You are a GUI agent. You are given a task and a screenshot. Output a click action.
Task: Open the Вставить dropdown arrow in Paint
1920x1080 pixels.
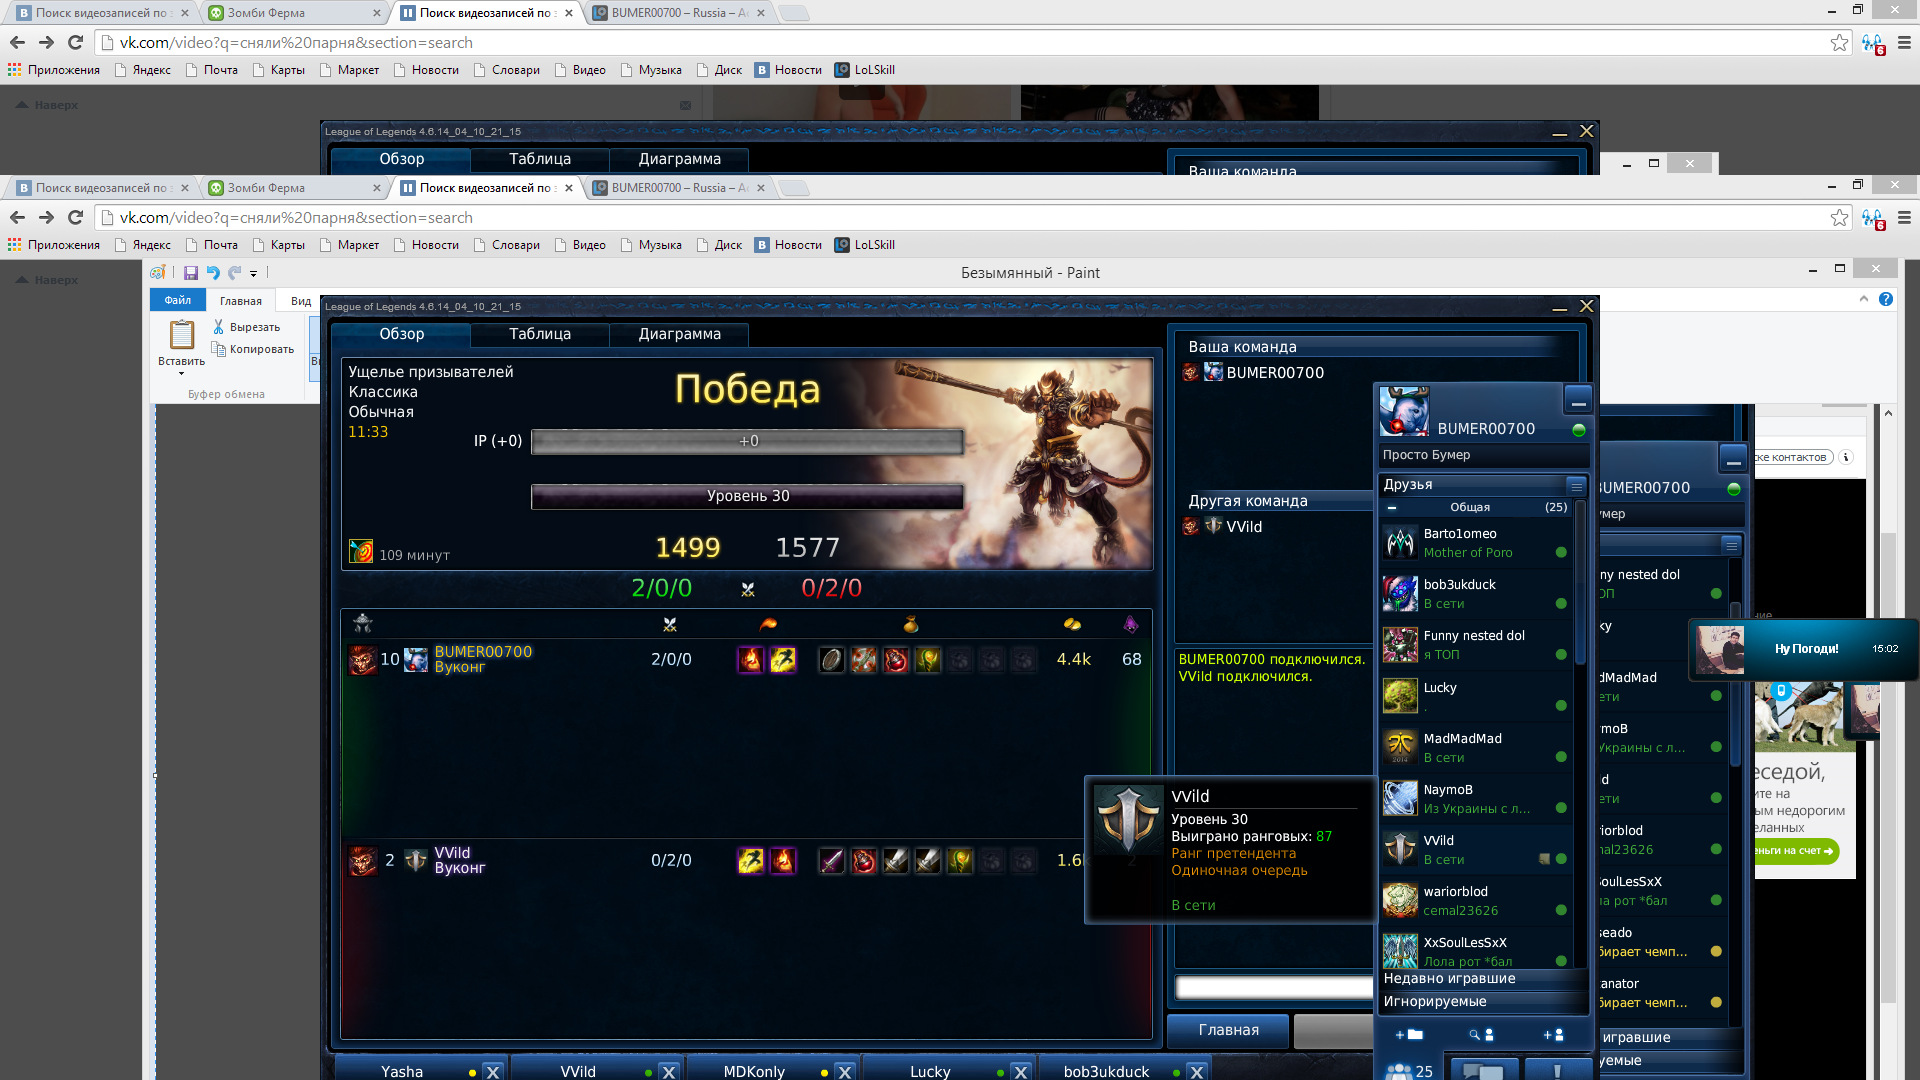(182, 374)
